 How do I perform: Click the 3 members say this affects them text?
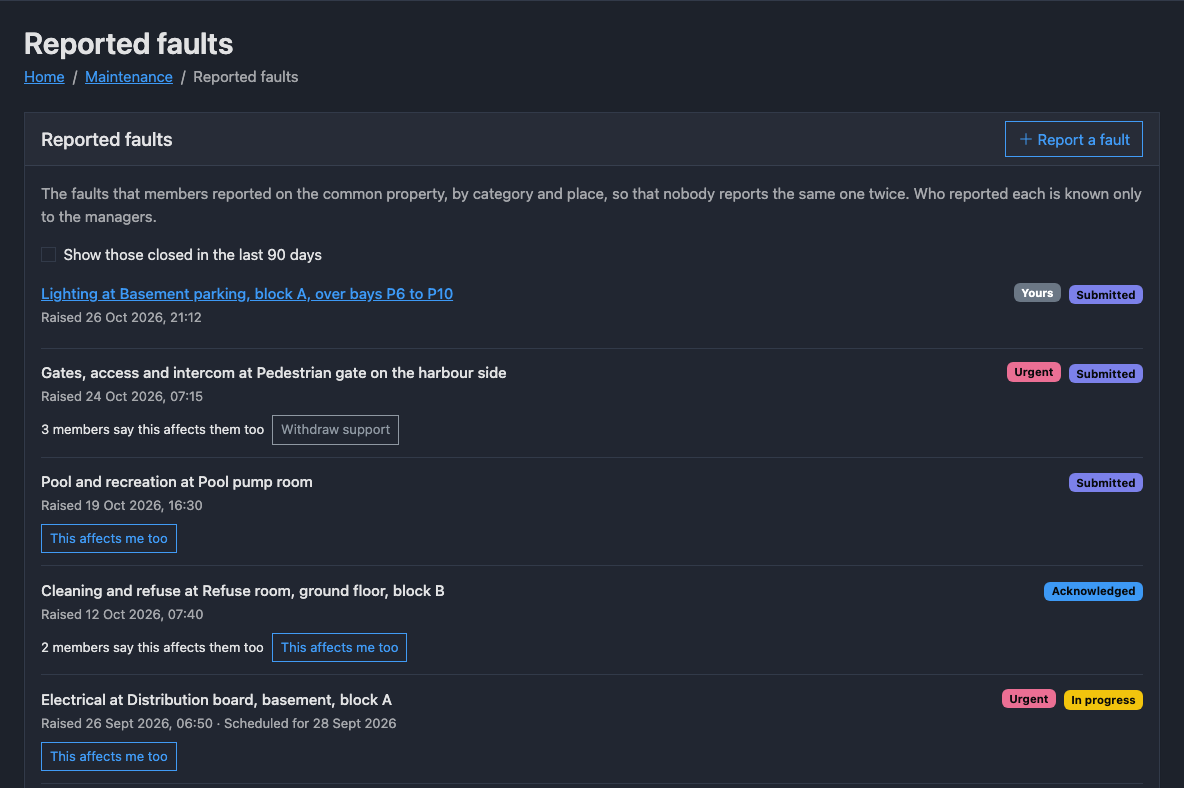153,429
